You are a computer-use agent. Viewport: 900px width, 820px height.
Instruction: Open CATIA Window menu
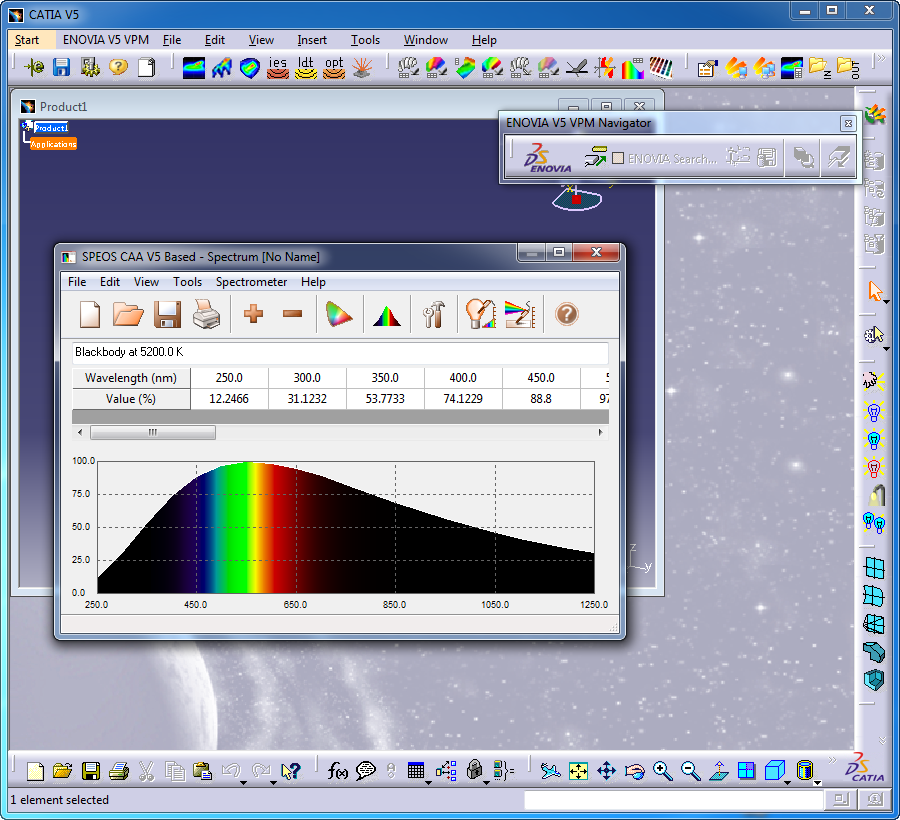[425, 40]
